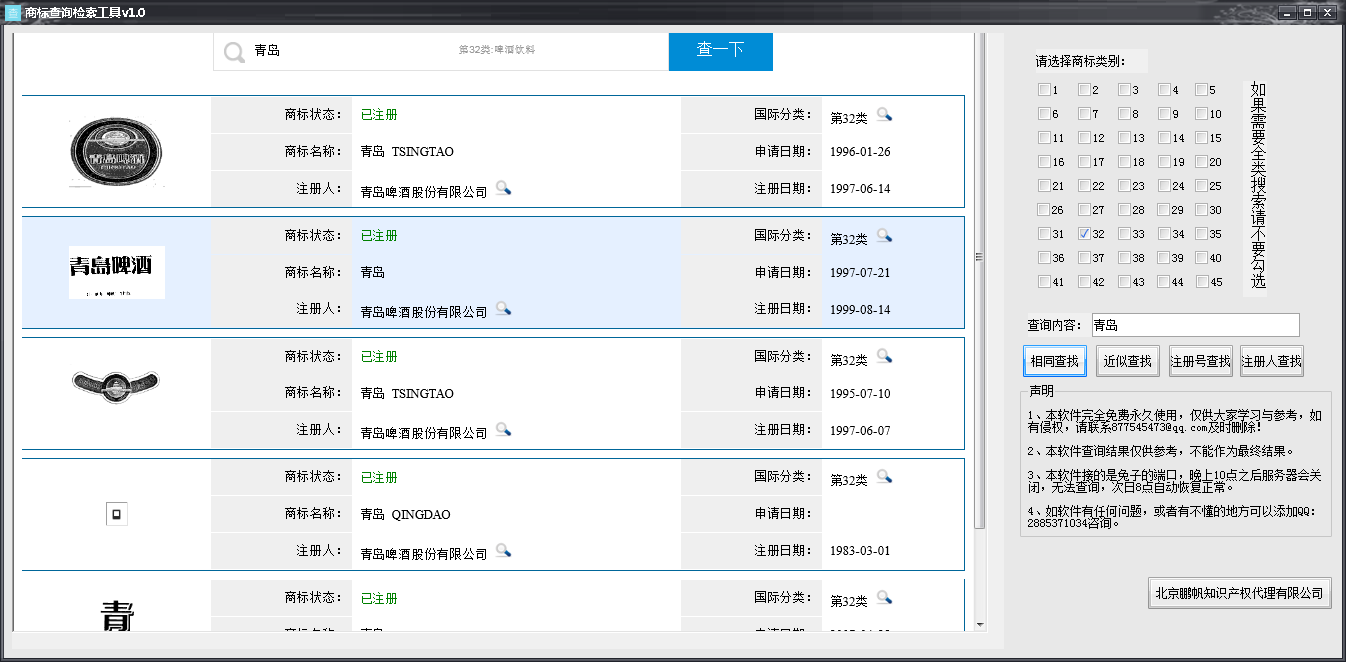Click registrant magnifier in 1995-07-10 record

(503, 430)
